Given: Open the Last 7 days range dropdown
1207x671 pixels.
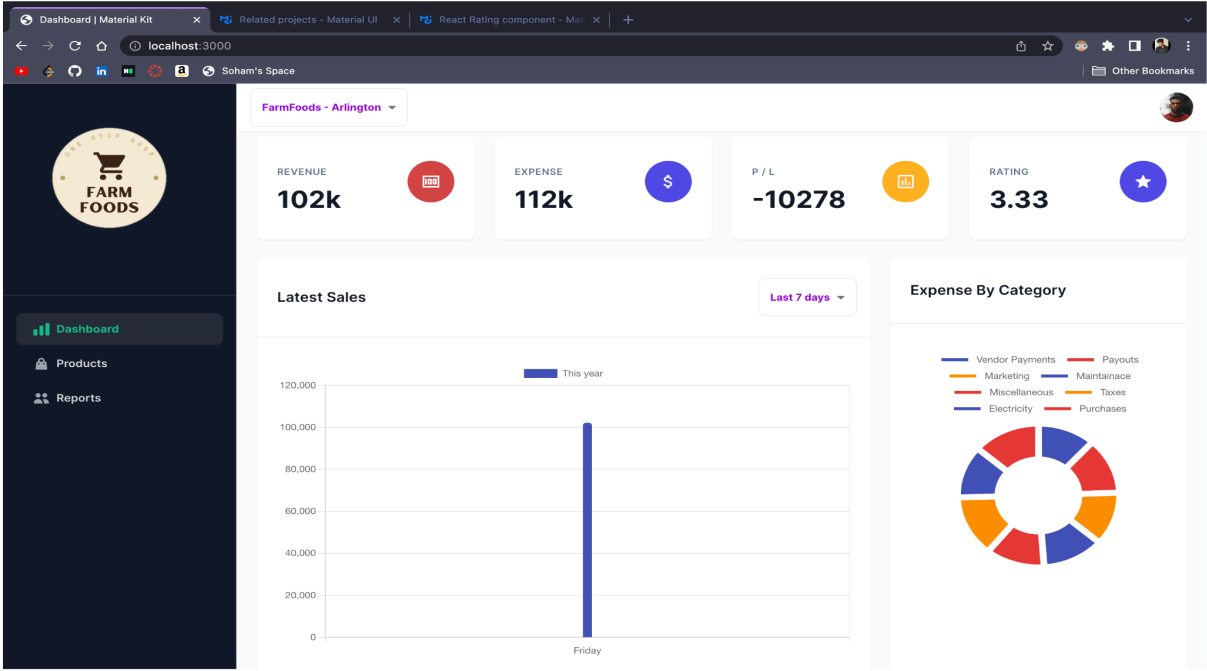Looking at the screenshot, I should [807, 297].
